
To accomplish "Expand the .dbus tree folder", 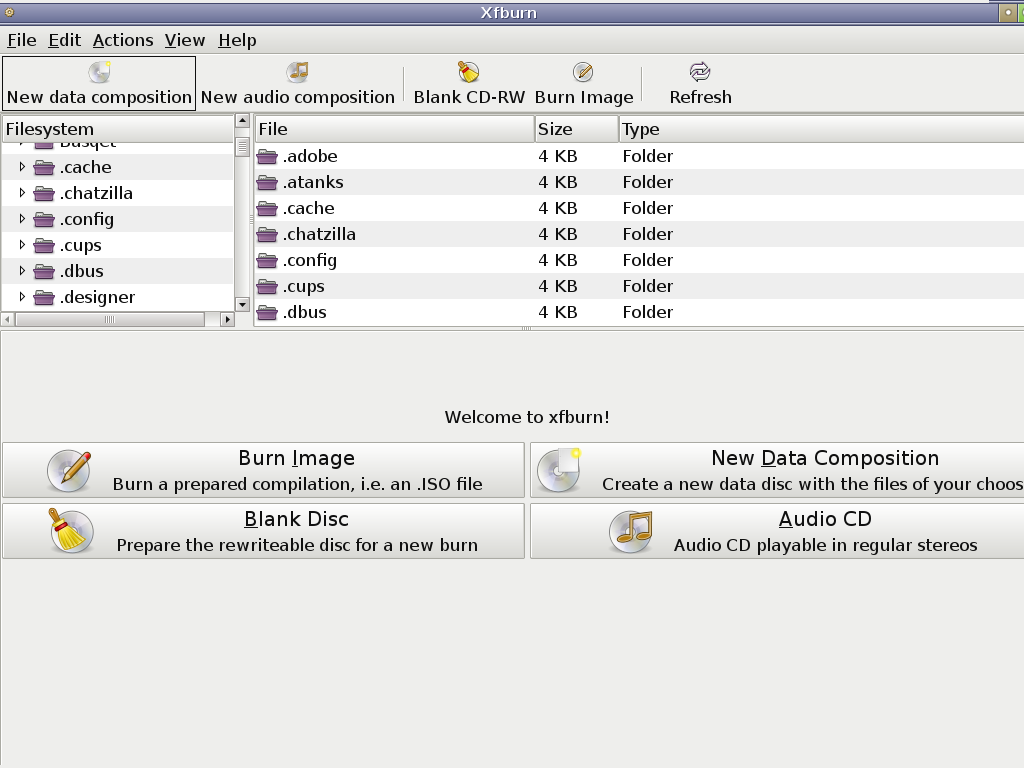I will click(x=22, y=270).
